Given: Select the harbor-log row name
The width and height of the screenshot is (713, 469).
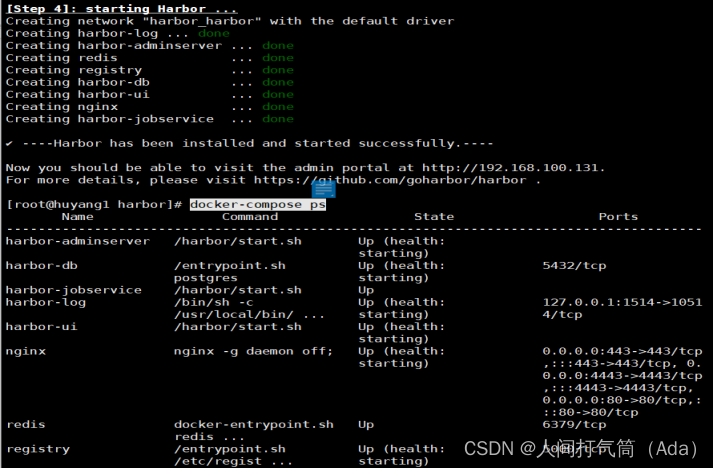Looking at the screenshot, I should pyautogui.click(x=45, y=303).
